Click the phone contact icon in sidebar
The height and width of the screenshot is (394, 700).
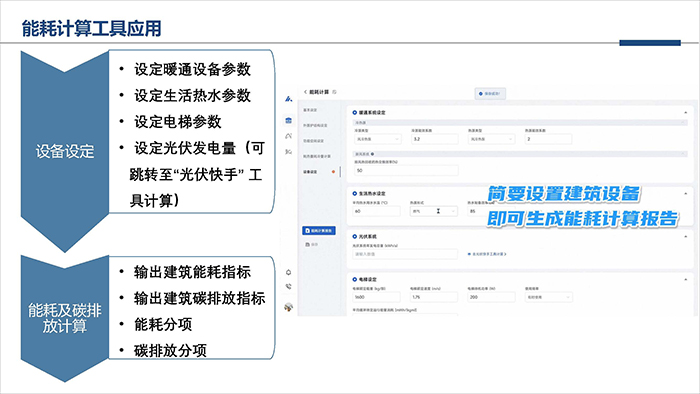pyautogui.click(x=288, y=286)
